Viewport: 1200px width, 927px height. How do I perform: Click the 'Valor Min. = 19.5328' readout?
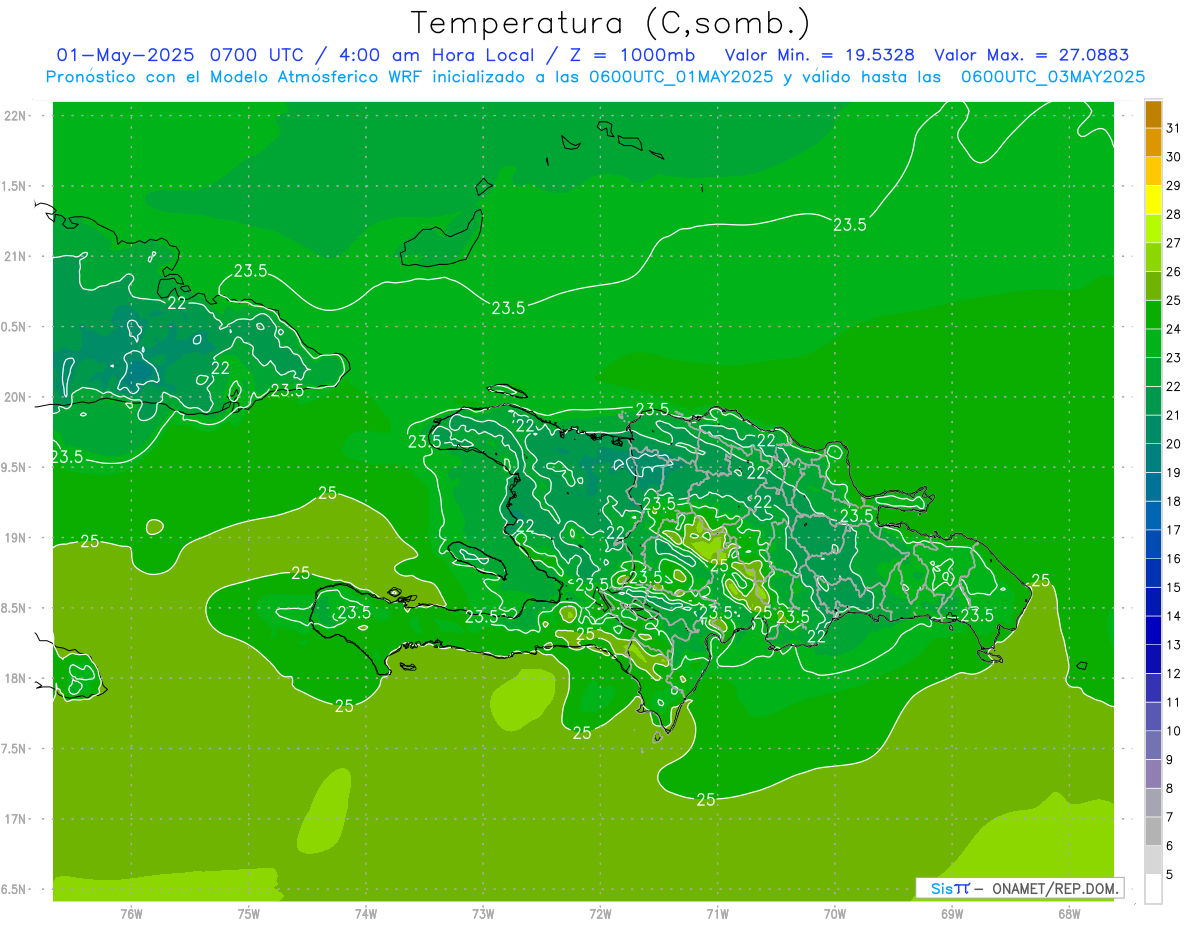(x=819, y=55)
